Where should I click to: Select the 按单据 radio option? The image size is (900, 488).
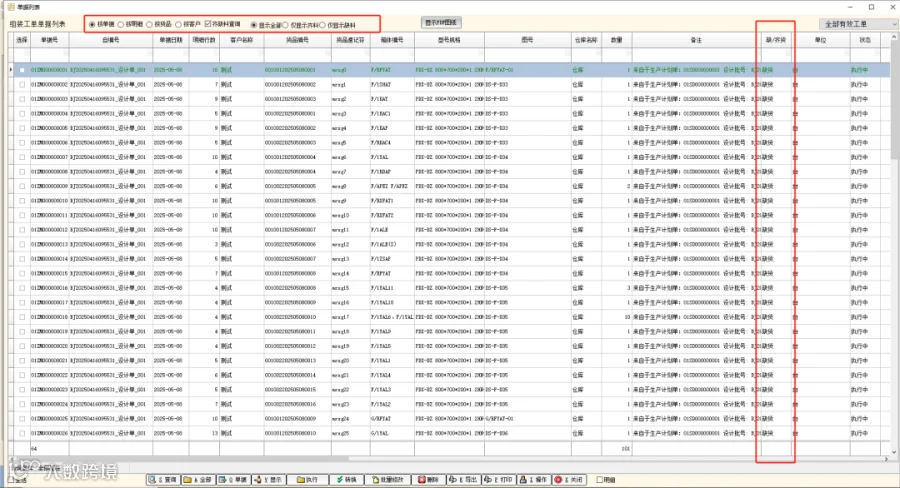coord(92,25)
